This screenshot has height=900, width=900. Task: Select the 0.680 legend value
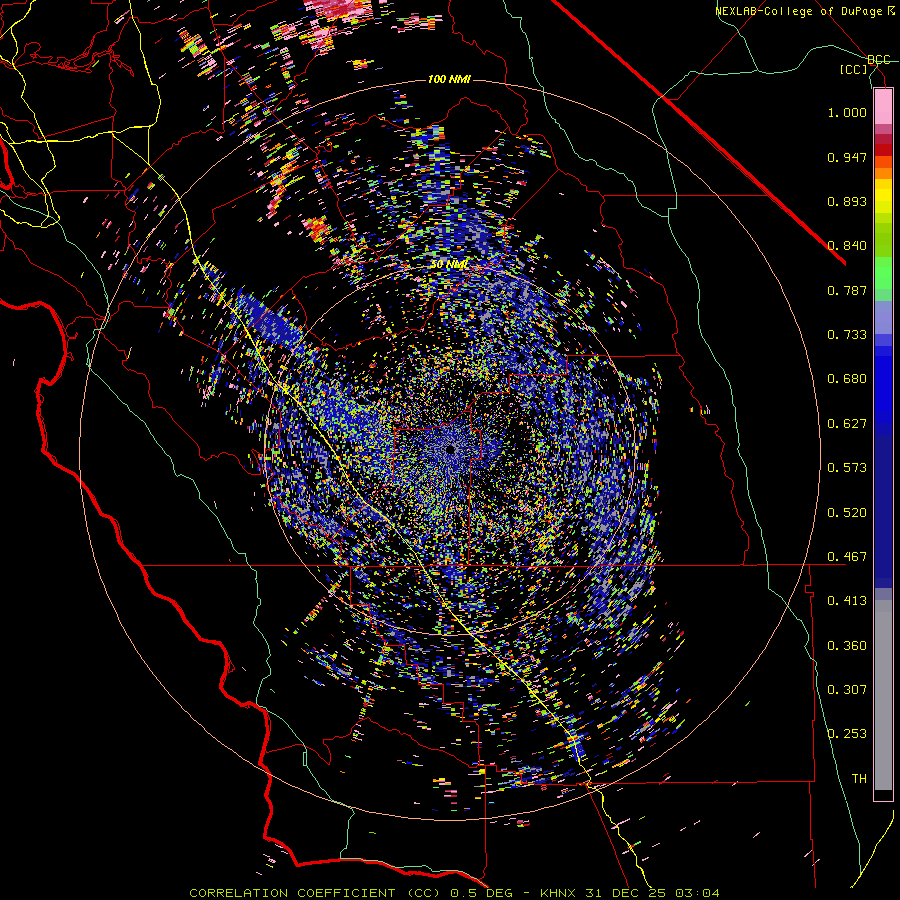pyautogui.click(x=847, y=379)
